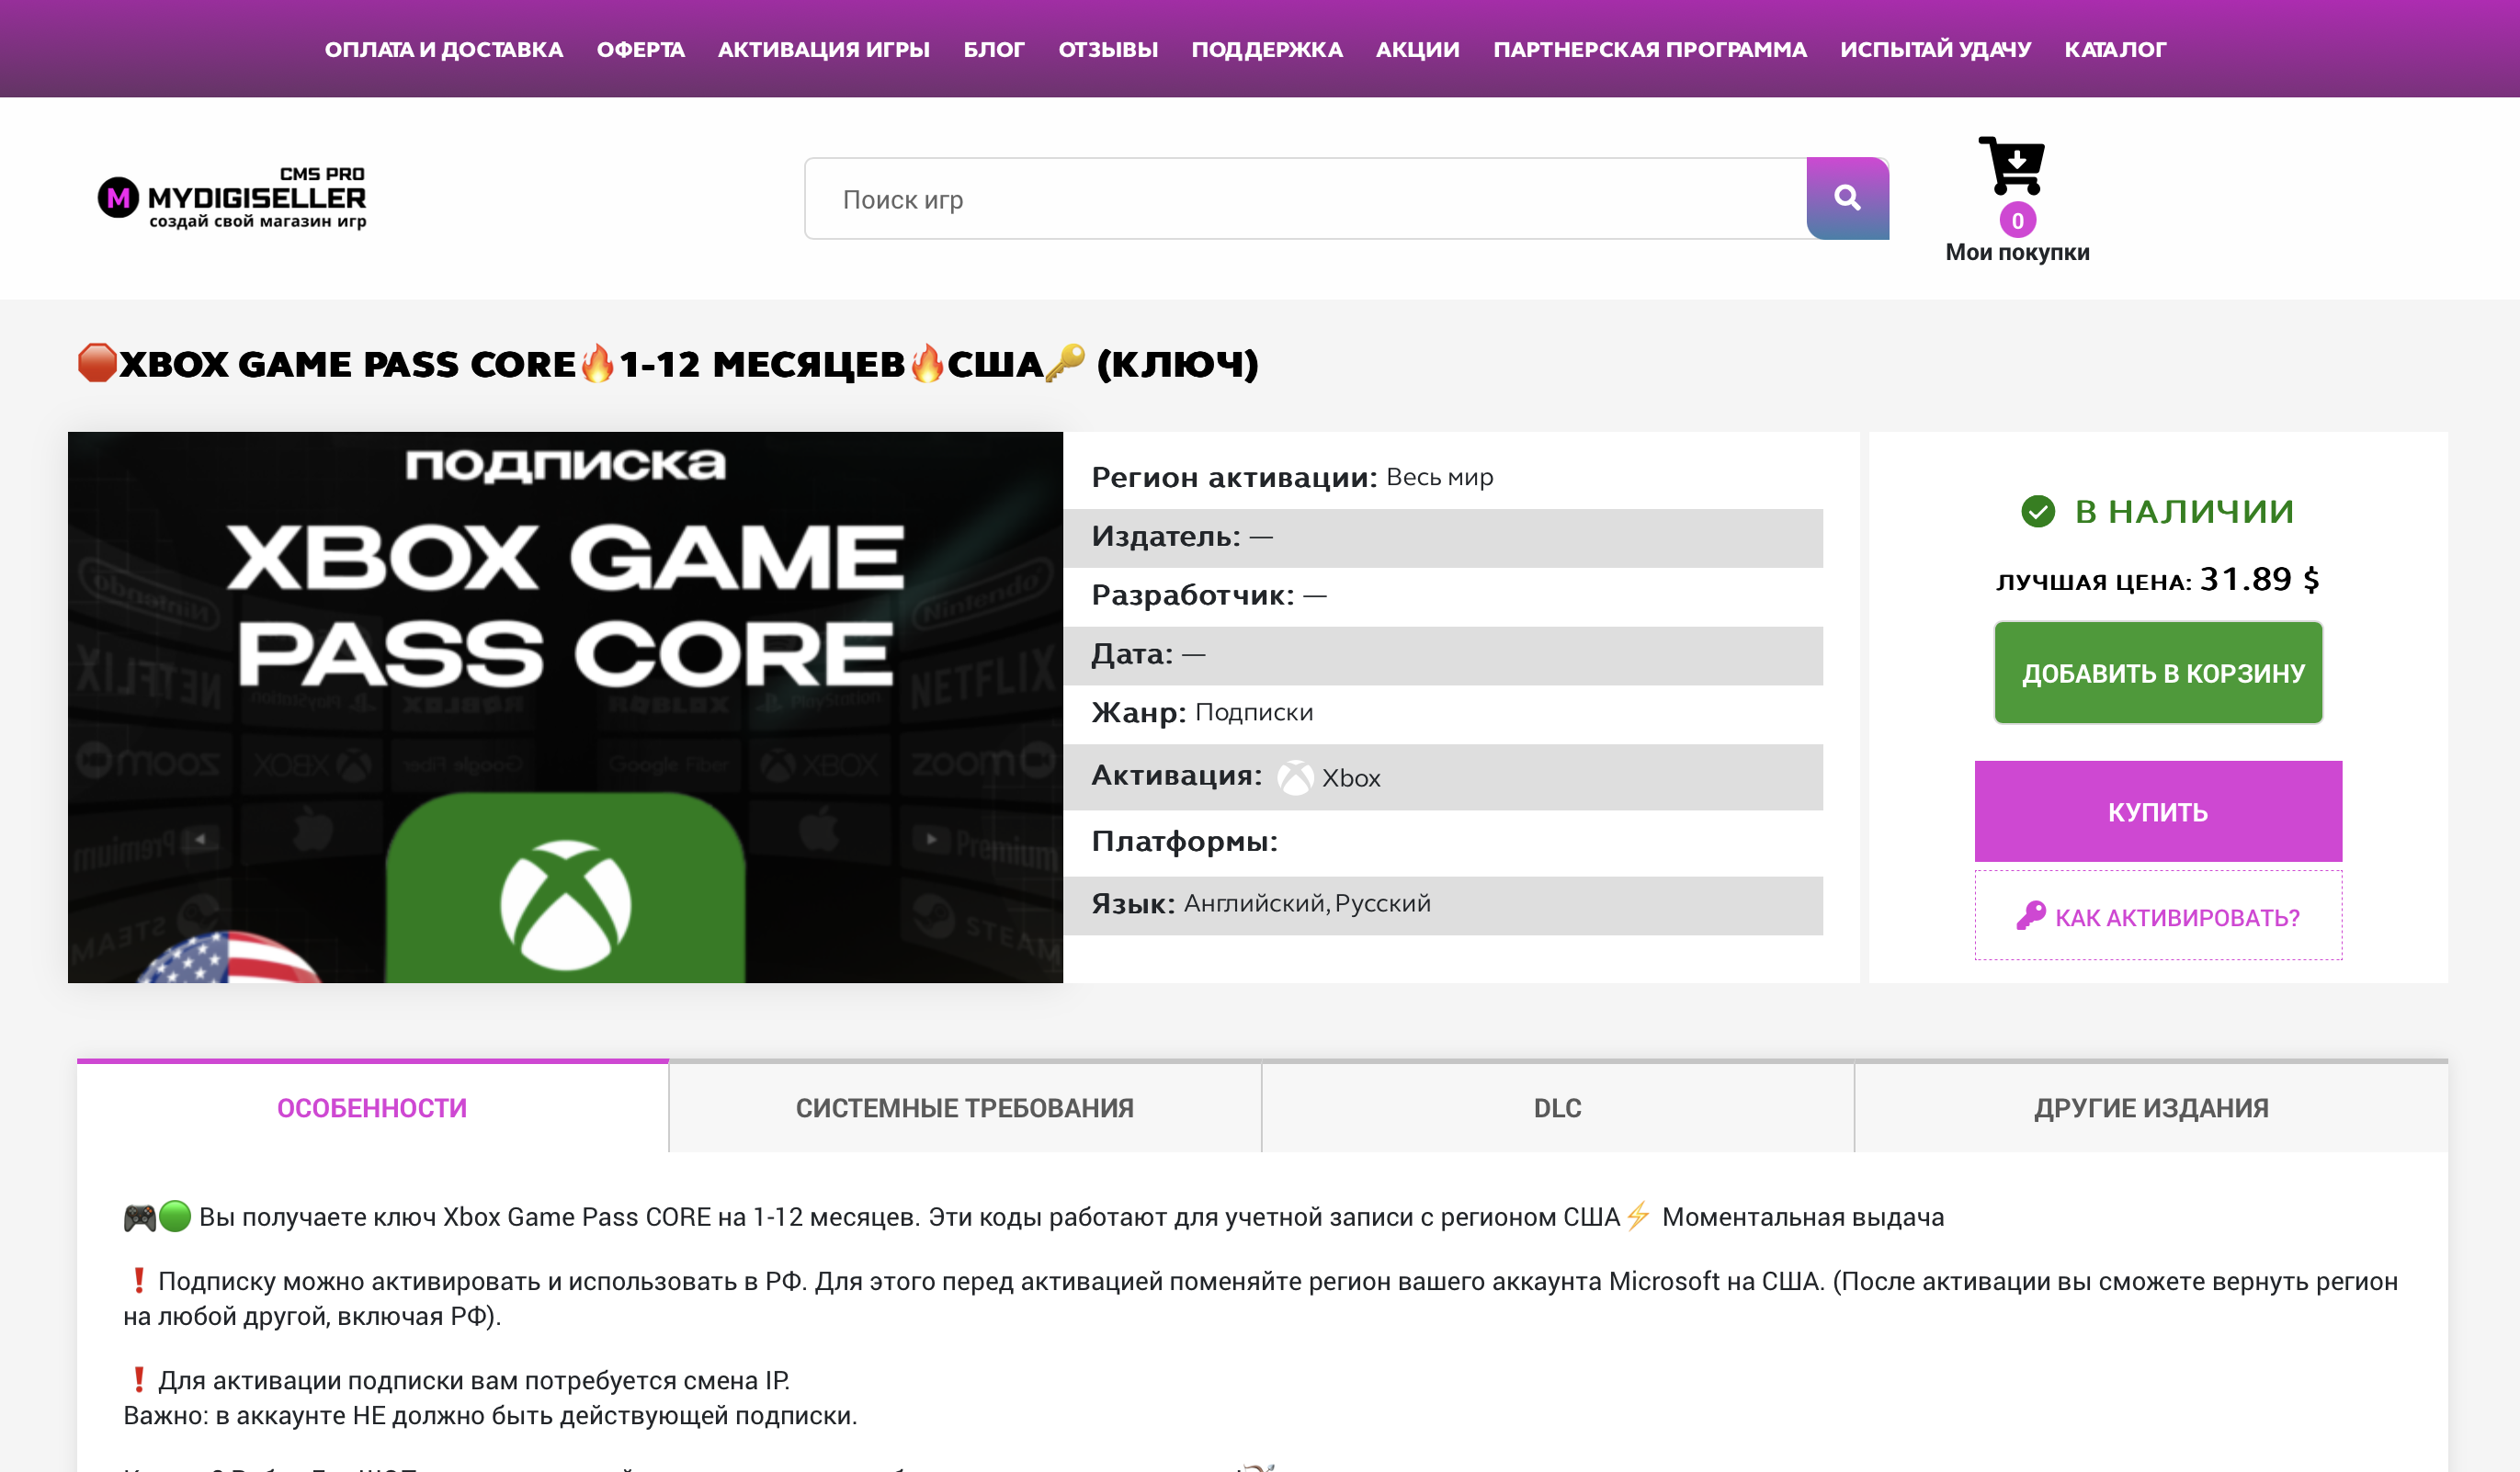Click the MyDigiSeller logo
This screenshot has height=1472, width=2520.
click(x=232, y=198)
